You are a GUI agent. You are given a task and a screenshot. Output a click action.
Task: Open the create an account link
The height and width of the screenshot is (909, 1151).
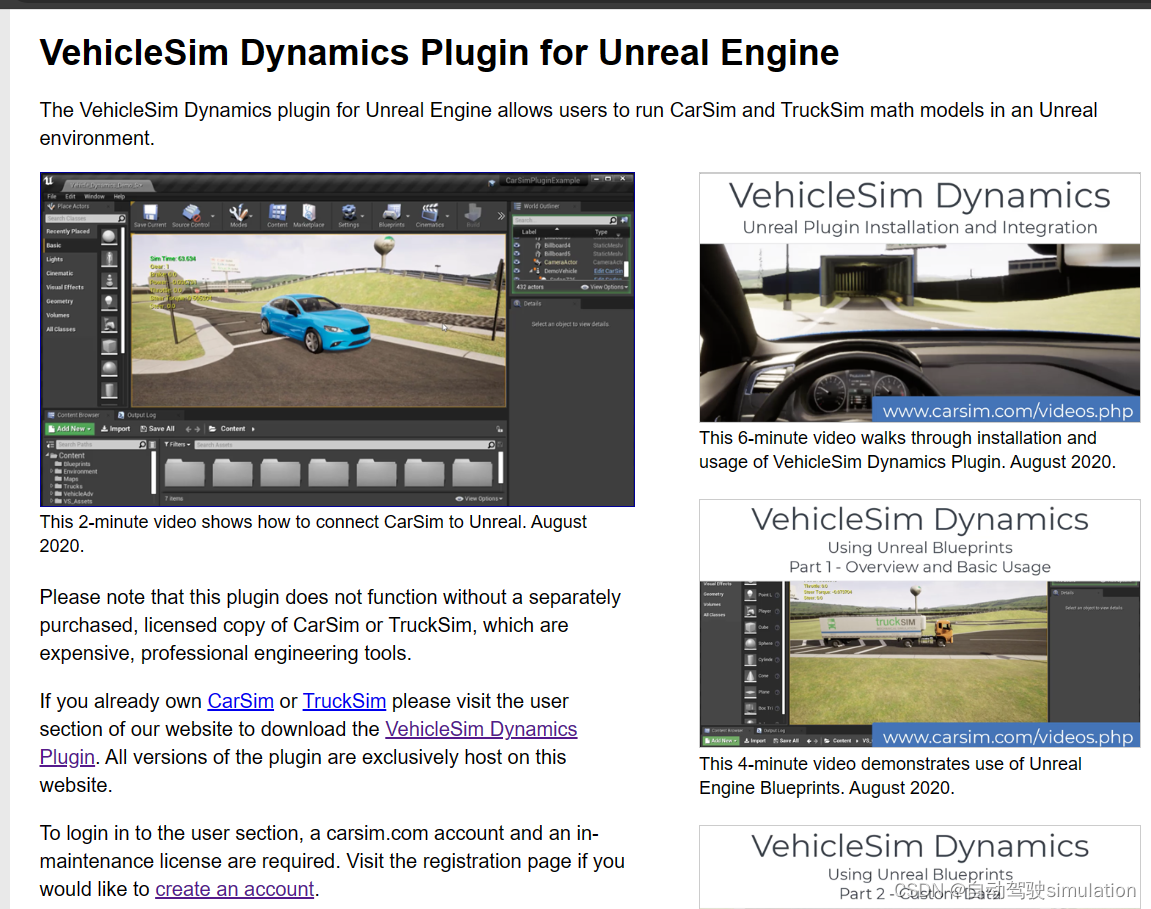pos(235,889)
